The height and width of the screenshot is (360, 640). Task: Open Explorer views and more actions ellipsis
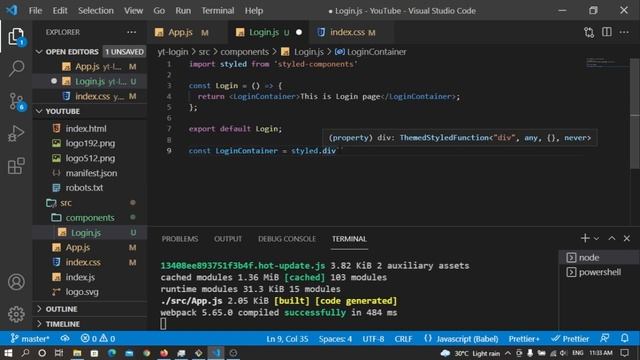point(131,32)
